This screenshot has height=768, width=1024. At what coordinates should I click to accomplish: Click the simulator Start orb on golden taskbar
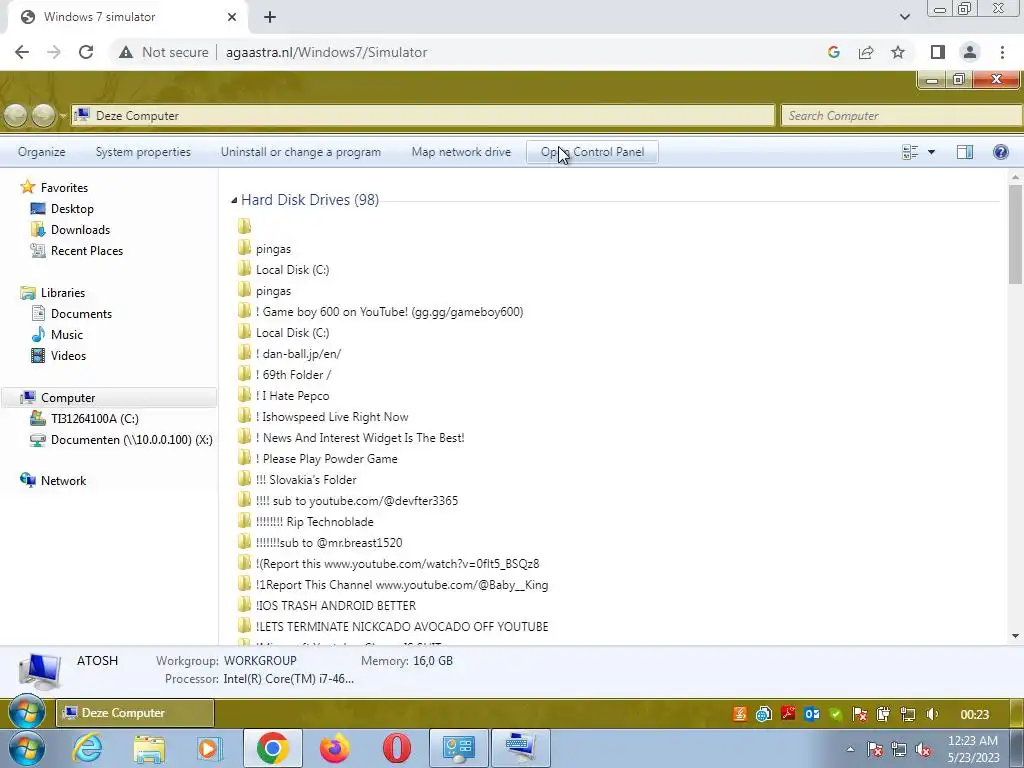tap(27, 712)
